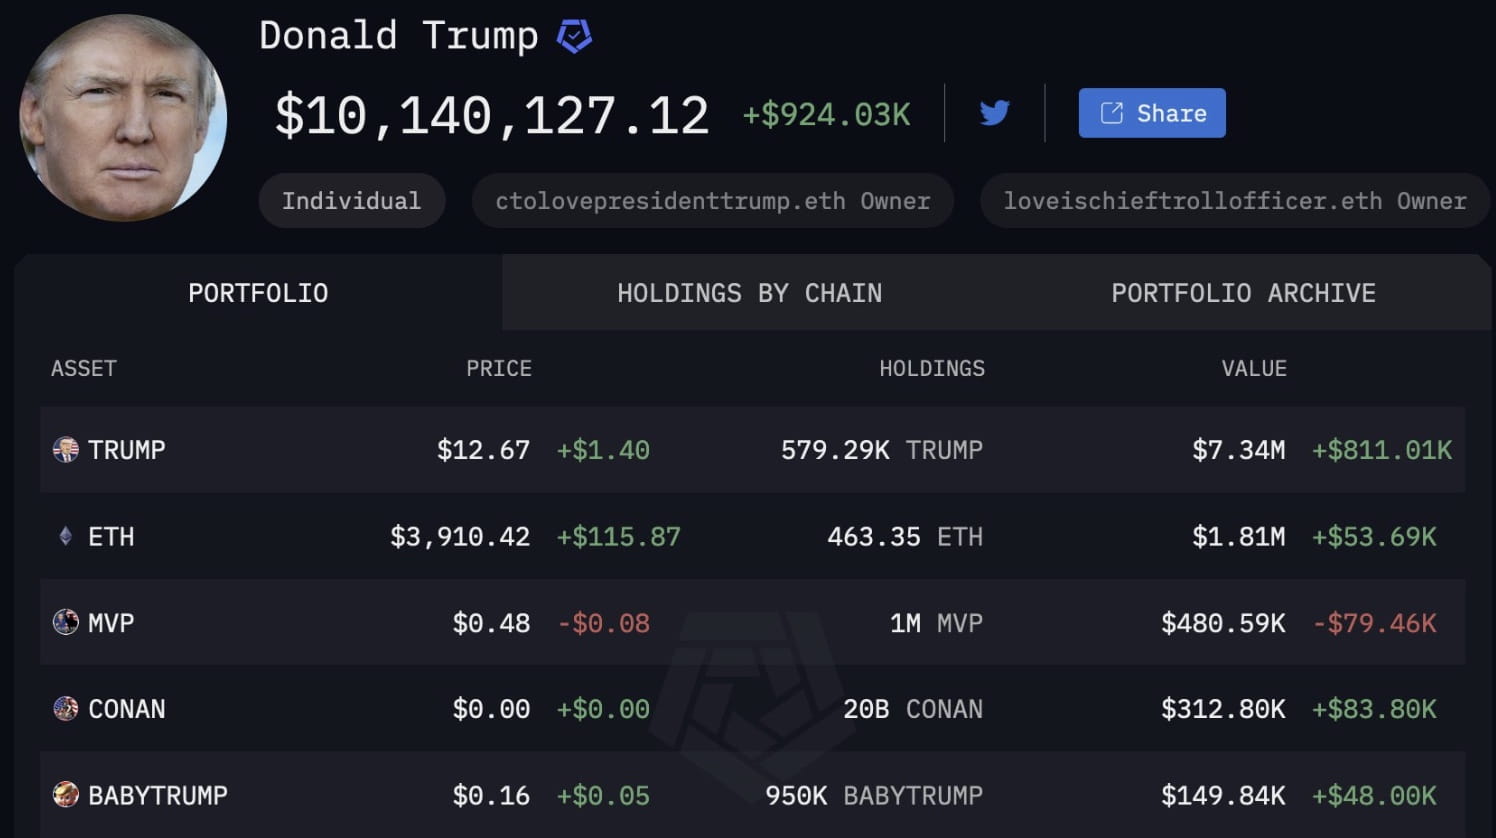Open the loveischieftrollofficer.eth Owner tag

pos(1233,200)
